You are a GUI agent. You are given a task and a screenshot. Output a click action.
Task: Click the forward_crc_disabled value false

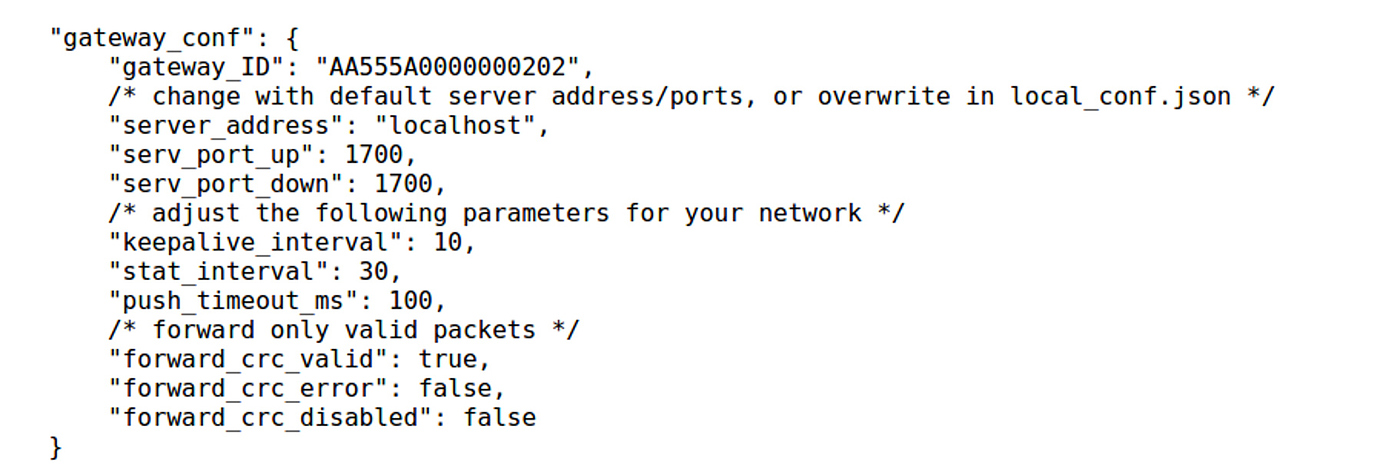pyautogui.click(x=499, y=416)
